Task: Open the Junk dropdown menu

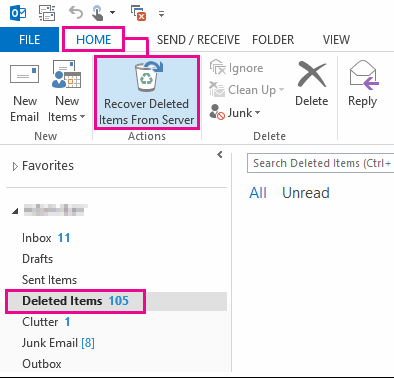Action: 235,113
